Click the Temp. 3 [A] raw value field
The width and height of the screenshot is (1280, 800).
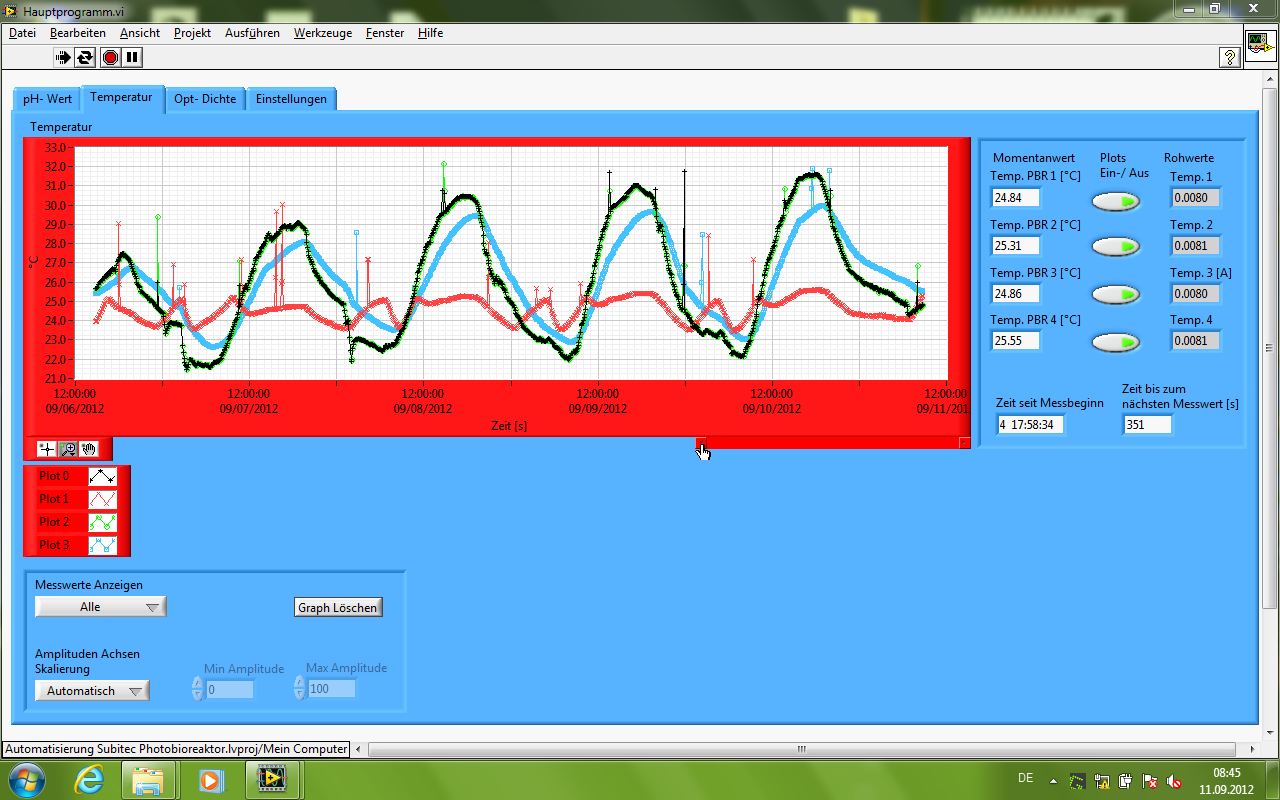click(x=1195, y=293)
